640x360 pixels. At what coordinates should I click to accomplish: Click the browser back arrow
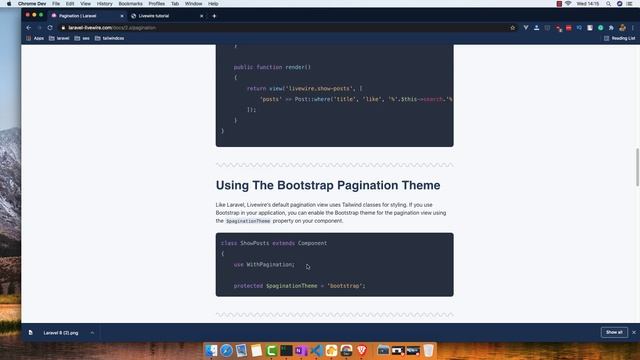[x=29, y=28]
